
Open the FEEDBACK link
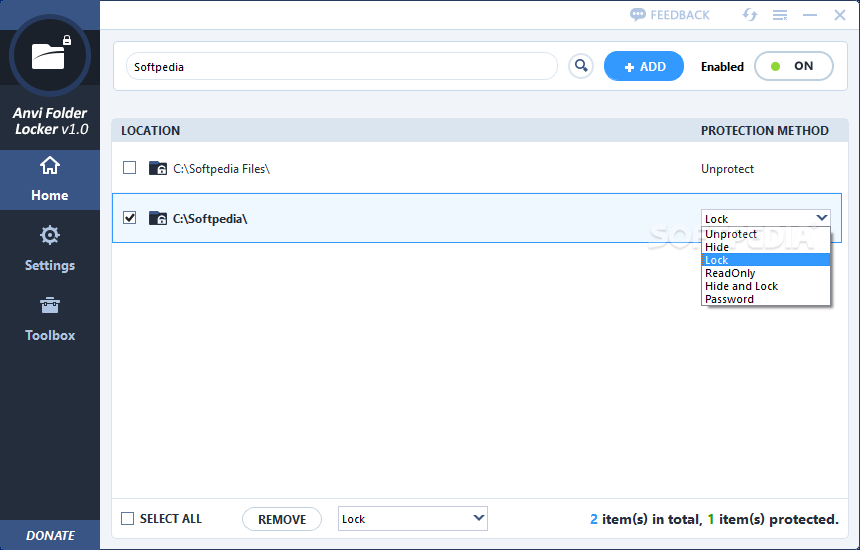(670, 15)
